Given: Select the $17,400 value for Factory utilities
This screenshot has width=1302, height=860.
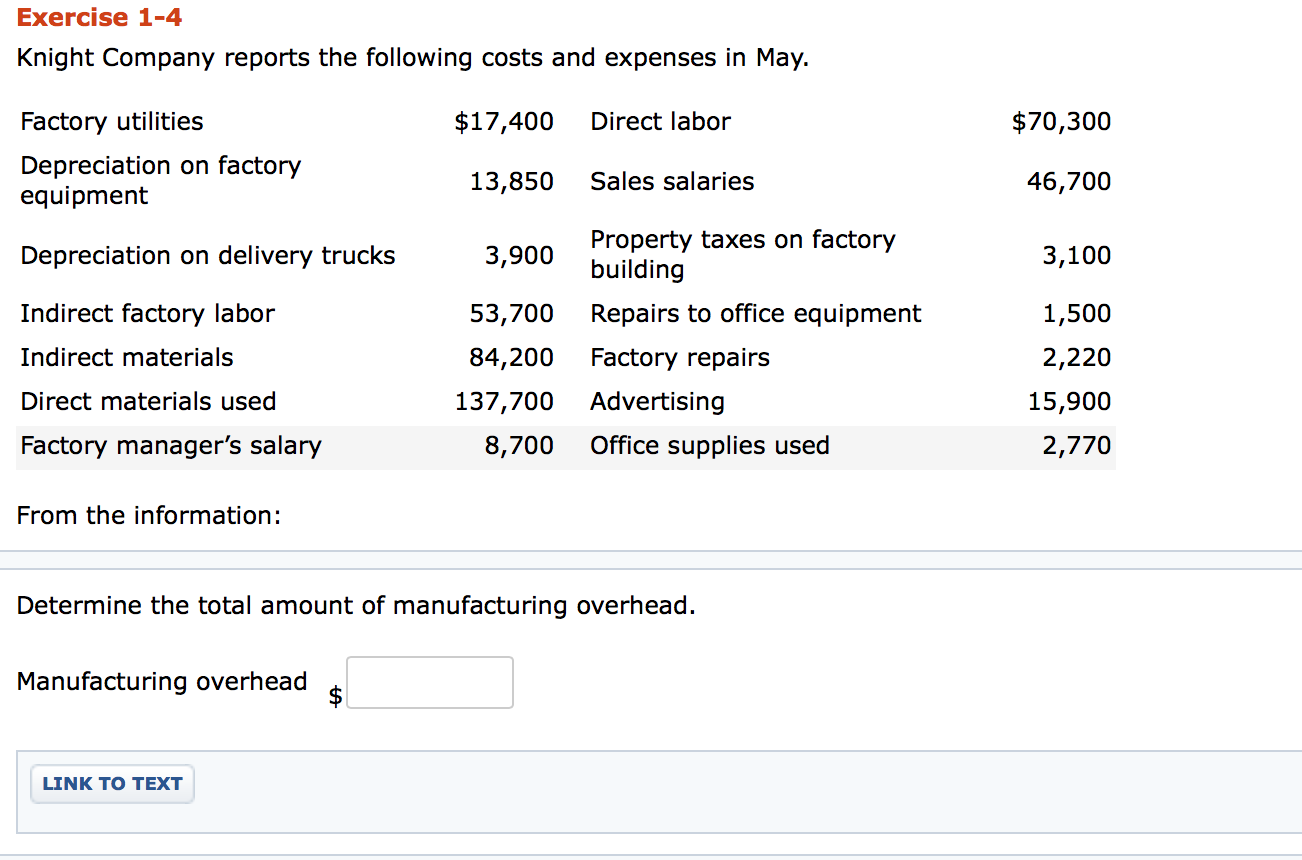Looking at the screenshot, I should click(x=504, y=121).
